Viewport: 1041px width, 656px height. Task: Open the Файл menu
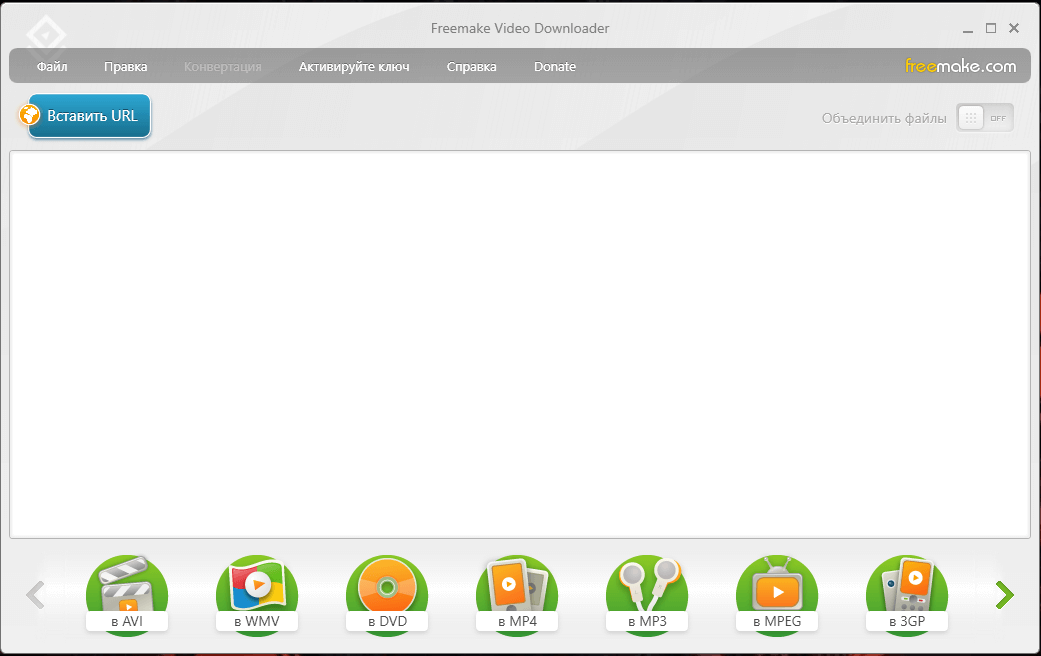(52, 66)
